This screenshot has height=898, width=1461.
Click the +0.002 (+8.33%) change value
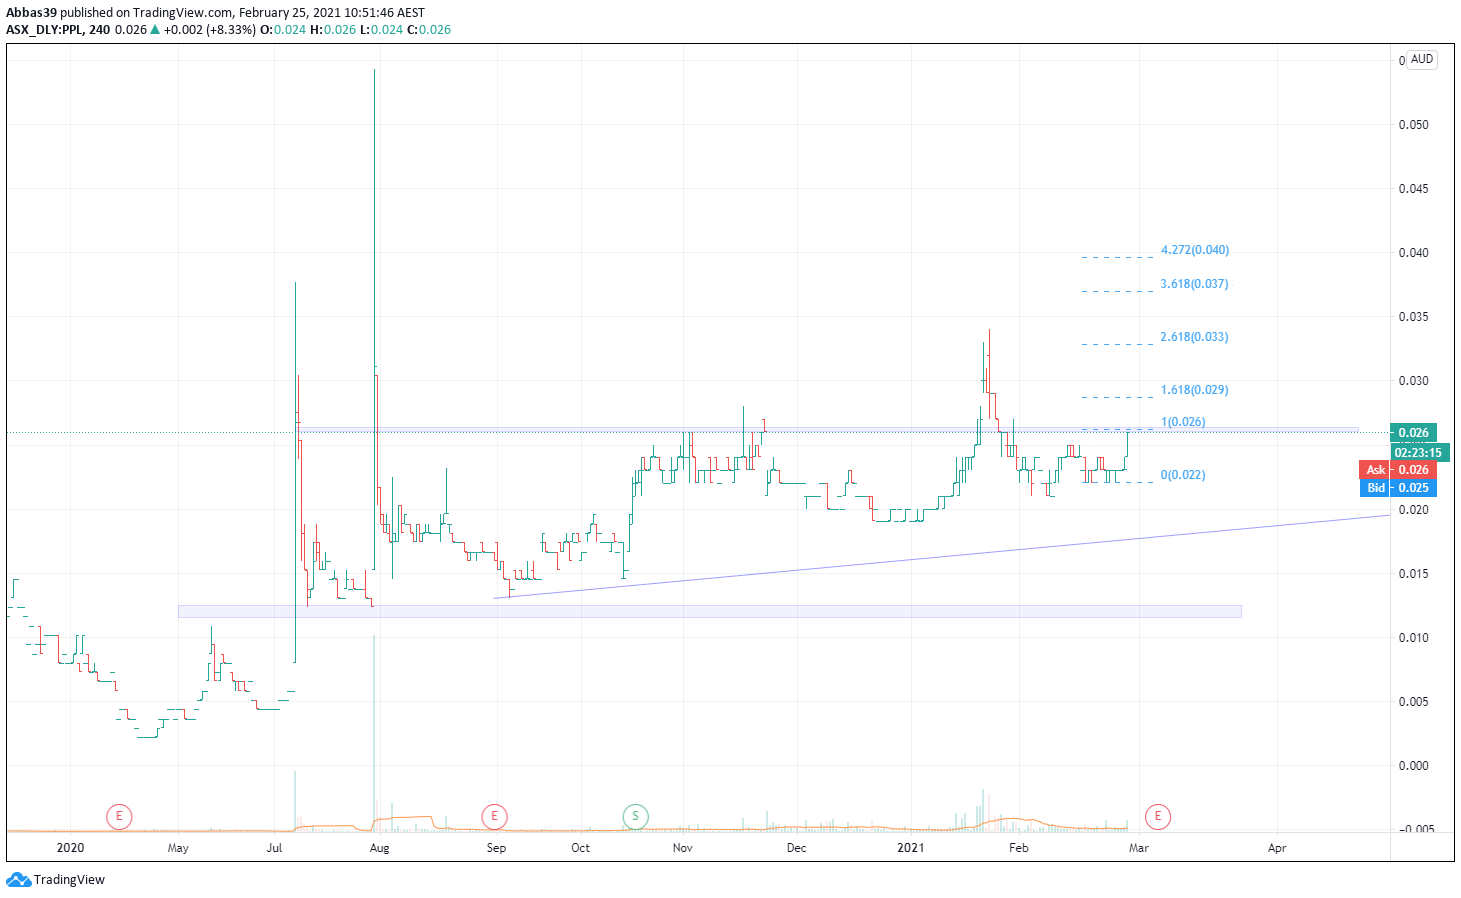(209, 30)
